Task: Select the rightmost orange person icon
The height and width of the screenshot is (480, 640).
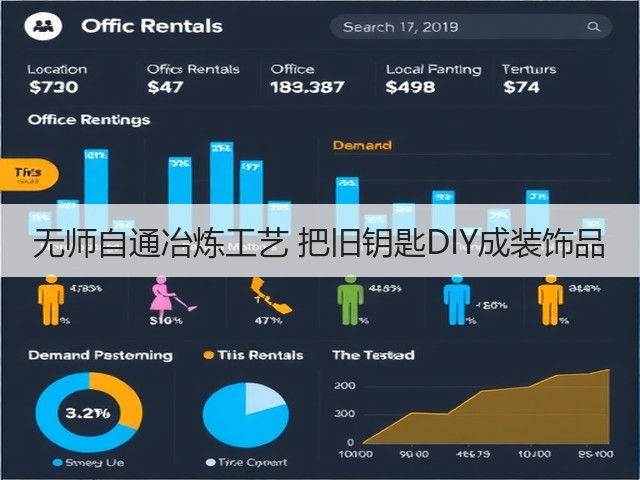Action: click(x=551, y=300)
